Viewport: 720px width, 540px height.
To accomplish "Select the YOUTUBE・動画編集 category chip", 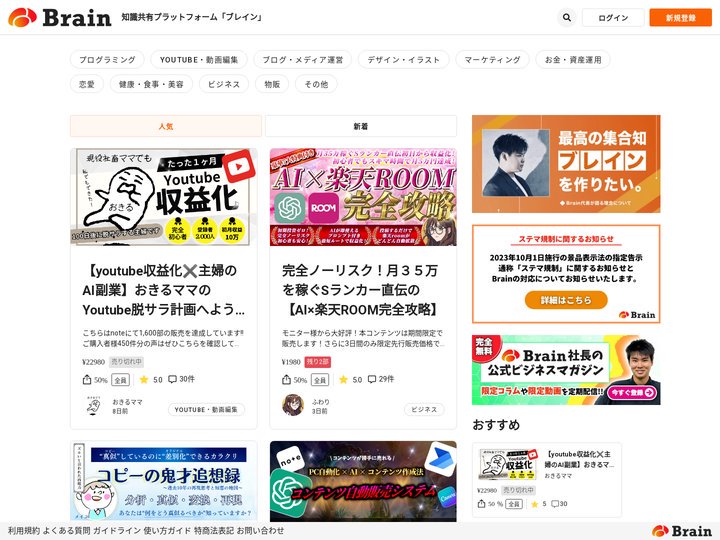I will coord(199,60).
